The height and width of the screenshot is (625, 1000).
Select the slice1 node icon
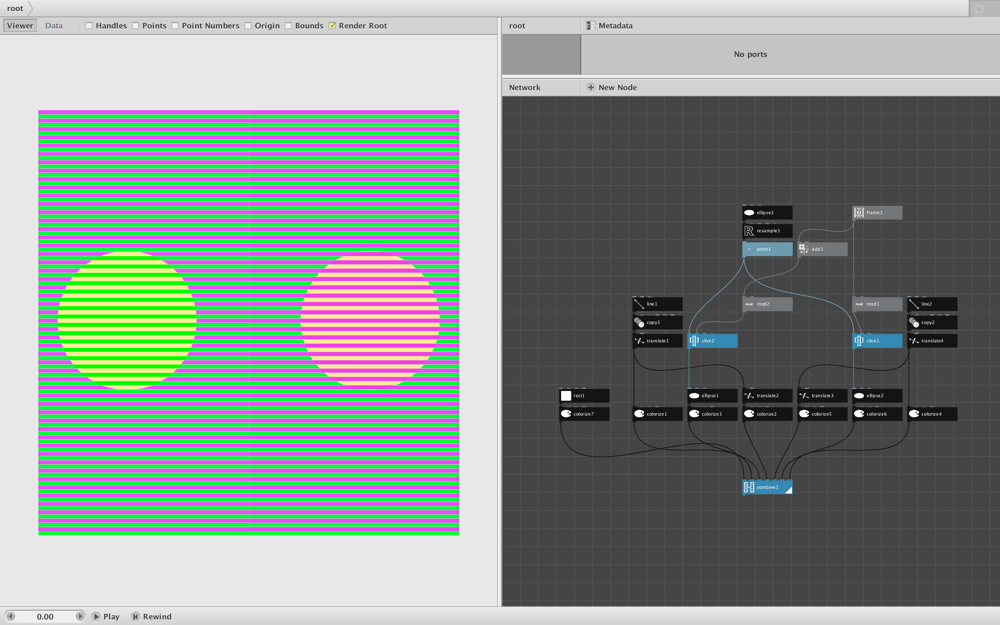pyautogui.click(x=859, y=341)
